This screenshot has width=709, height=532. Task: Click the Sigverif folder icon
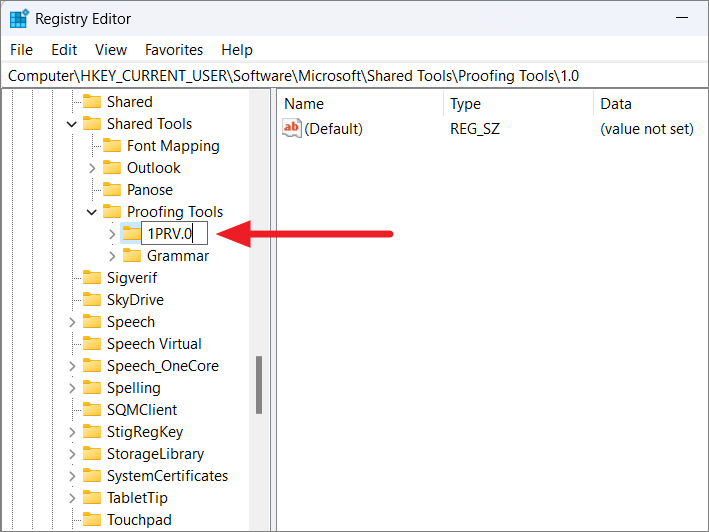coord(92,278)
